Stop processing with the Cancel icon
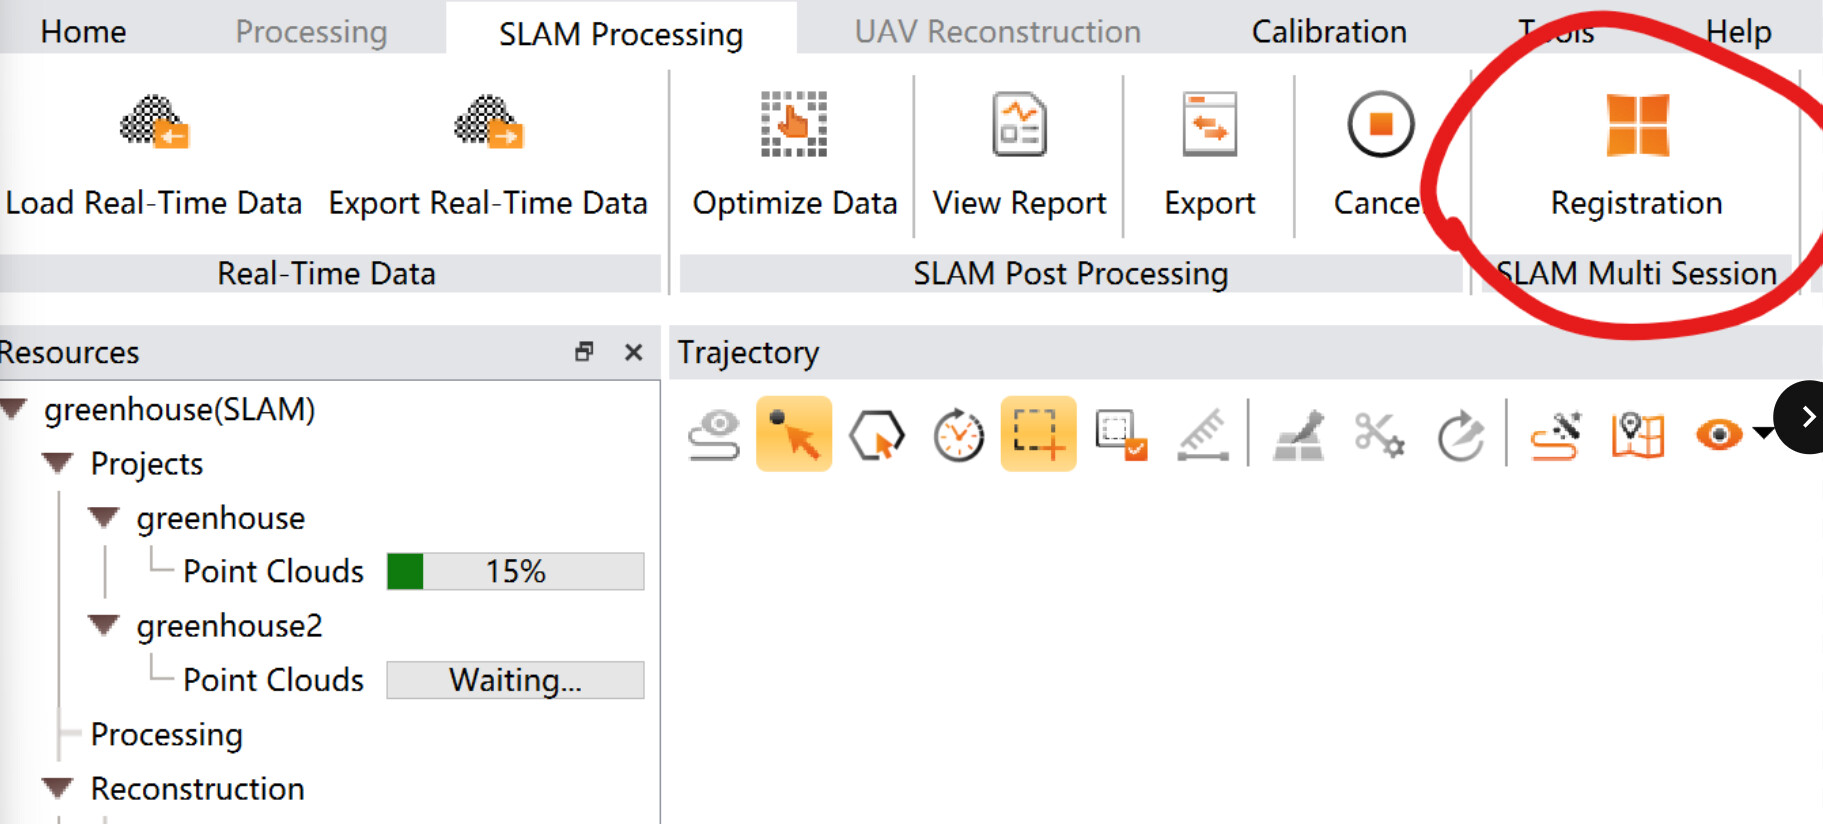The height and width of the screenshot is (824, 1823). [x=1380, y=124]
